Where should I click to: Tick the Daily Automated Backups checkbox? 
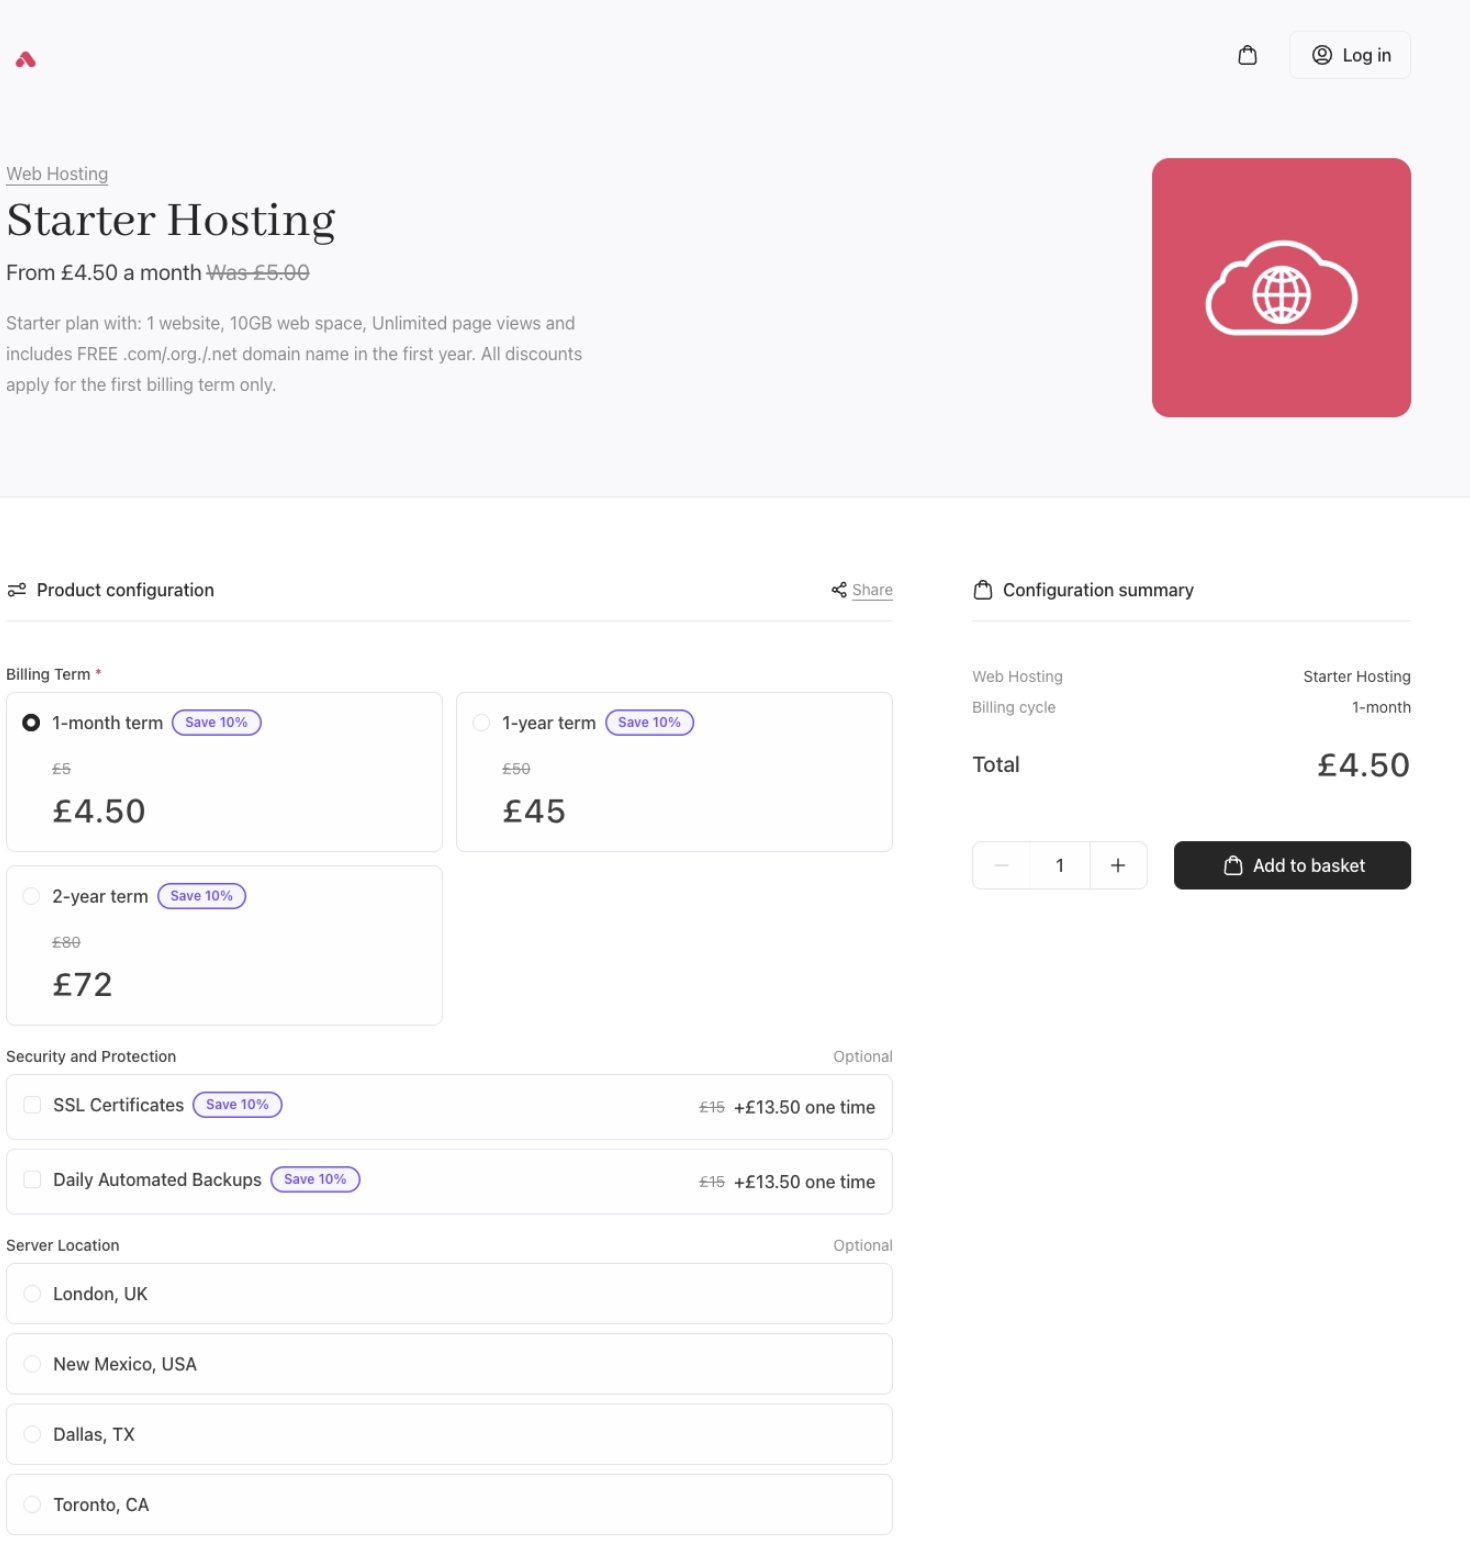tap(32, 1180)
